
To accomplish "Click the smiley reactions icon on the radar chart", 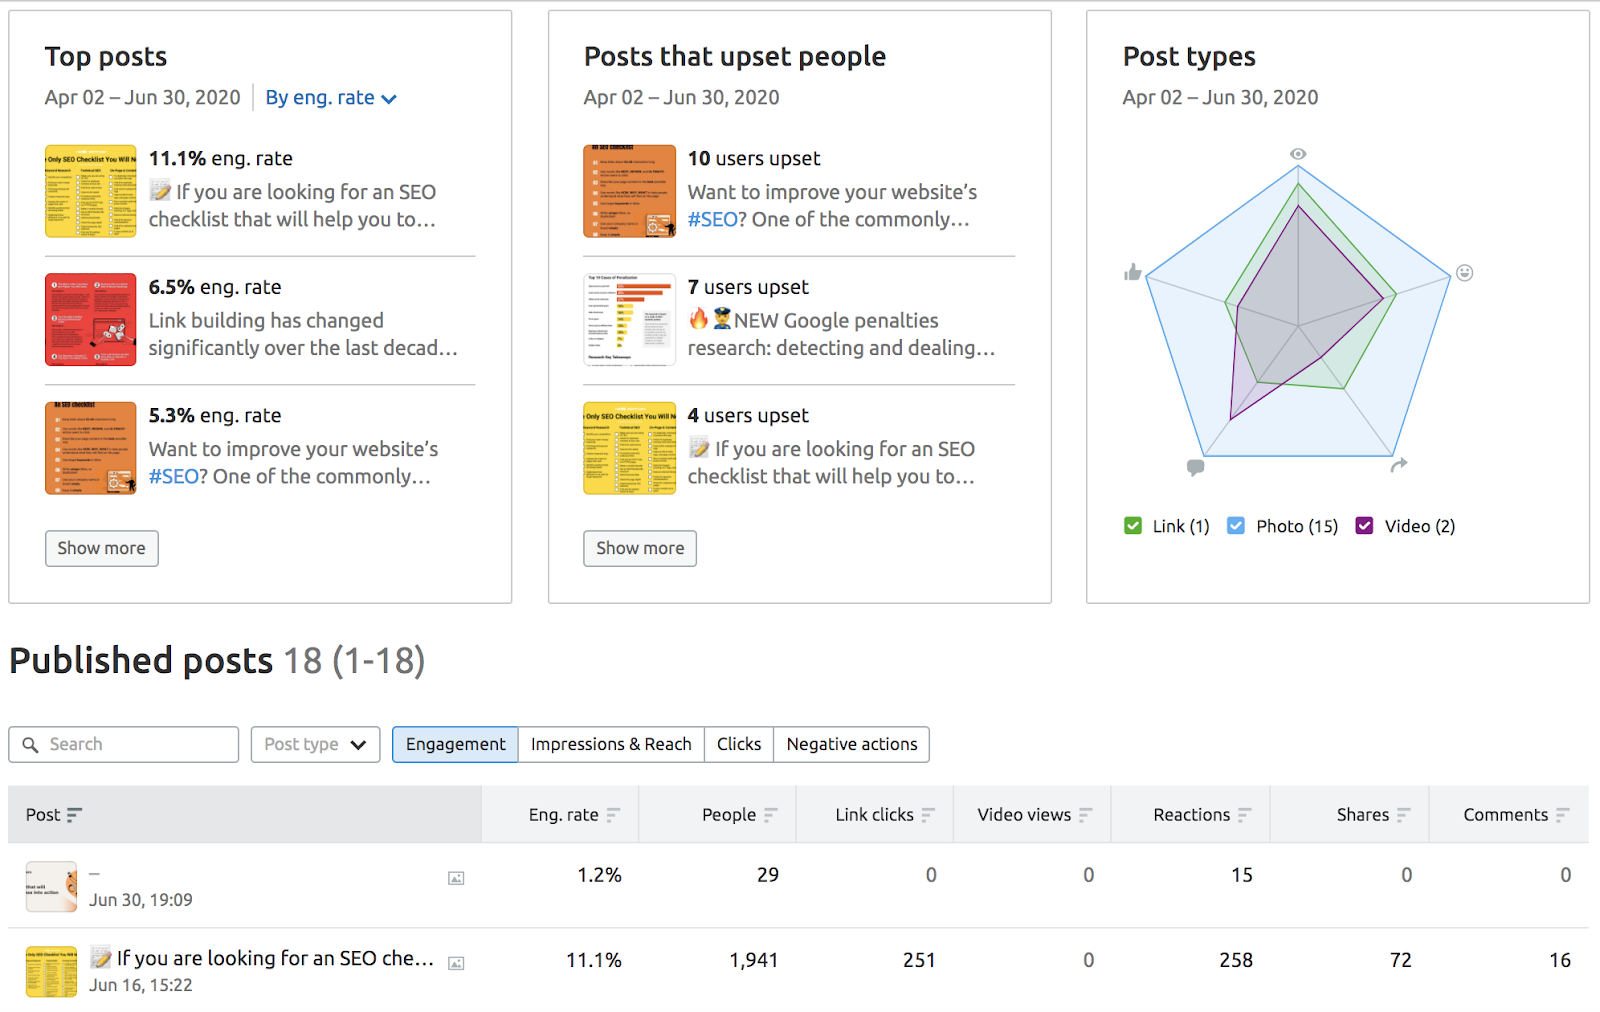I will pyautogui.click(x=1465, y=272).
